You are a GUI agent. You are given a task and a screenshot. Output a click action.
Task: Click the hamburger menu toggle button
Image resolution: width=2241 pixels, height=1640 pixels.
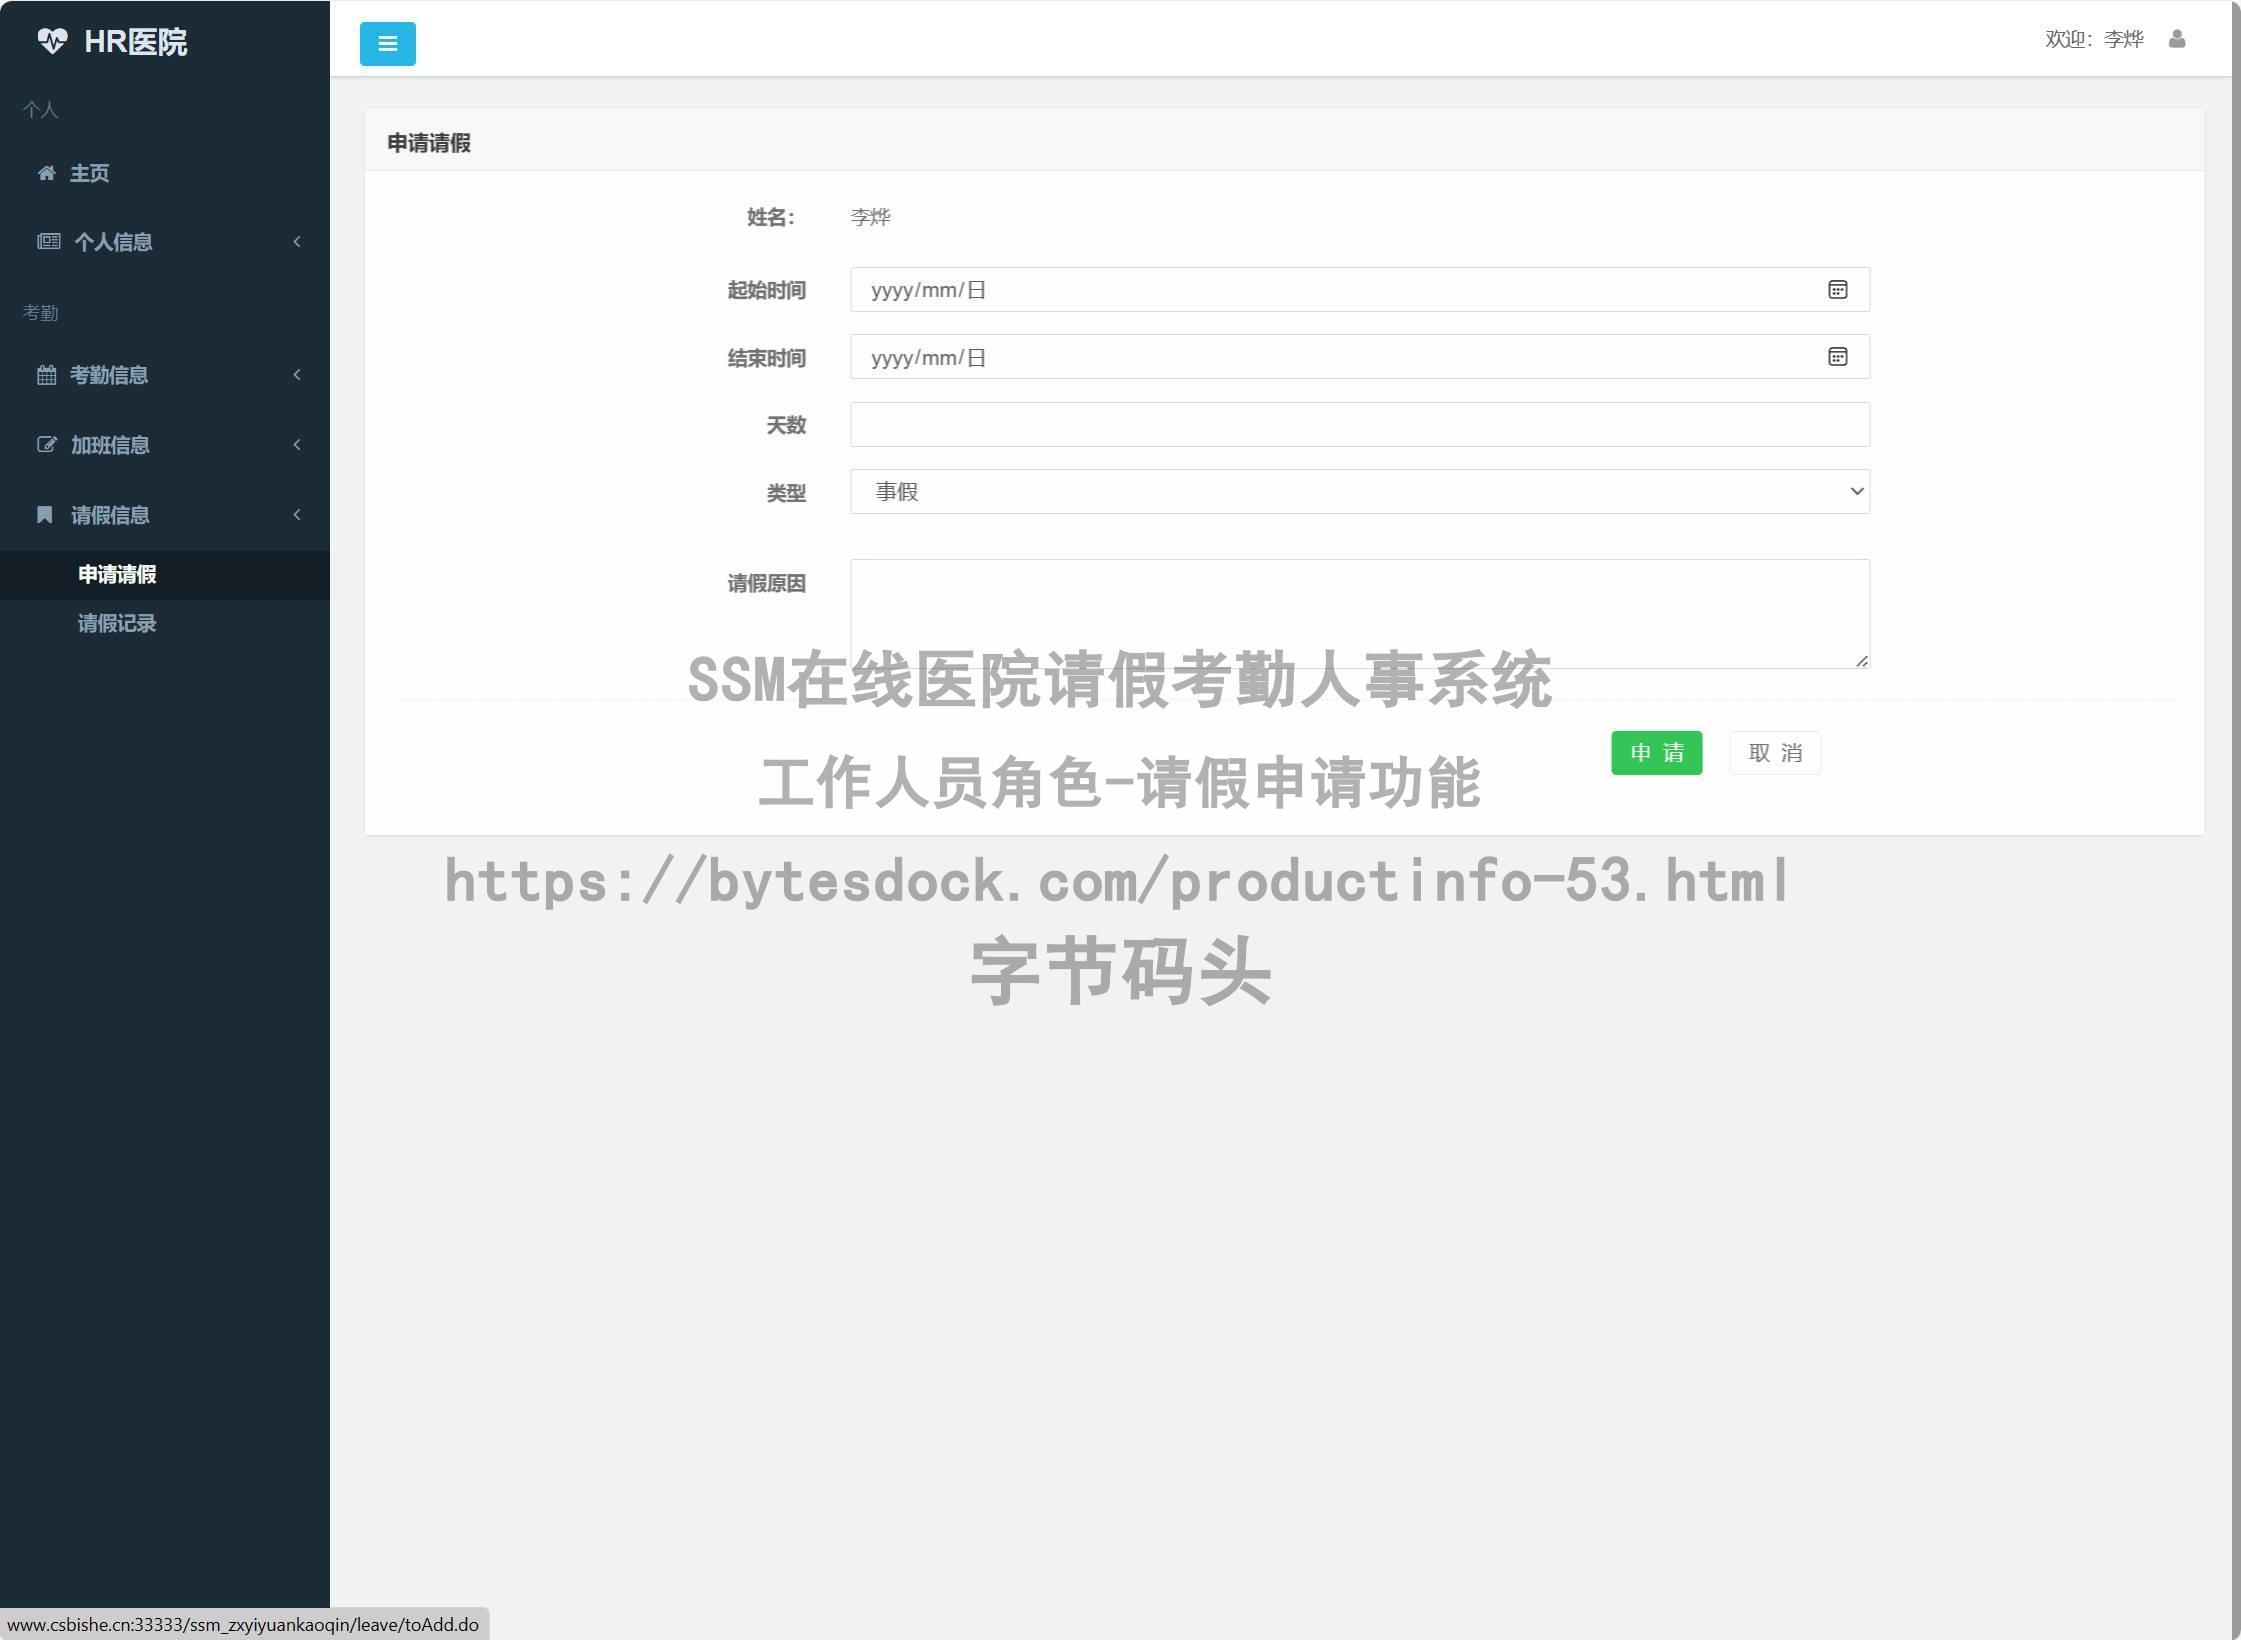388,43
